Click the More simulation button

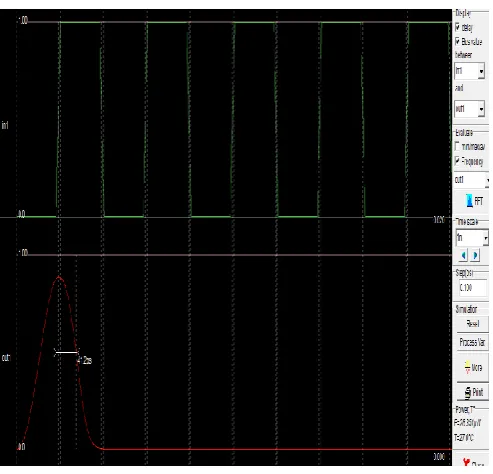pos(473,368)
